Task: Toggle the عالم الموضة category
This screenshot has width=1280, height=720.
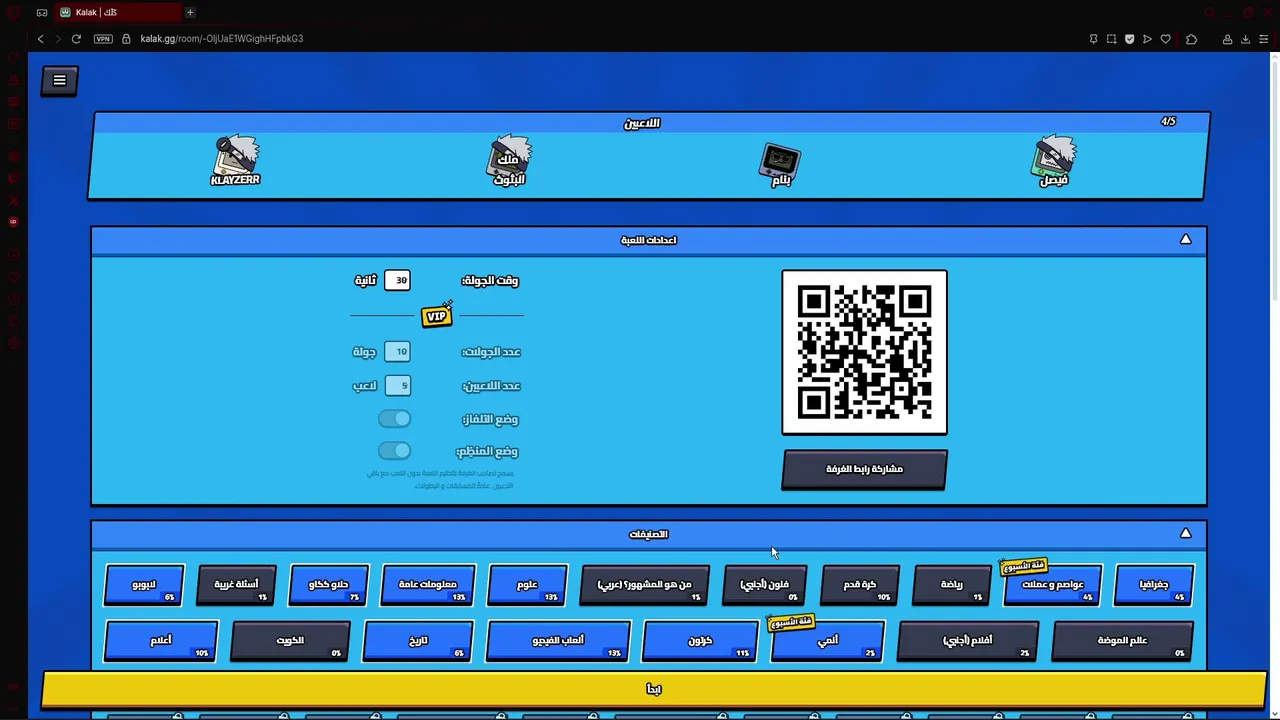Action: (x=1123, y=641)
